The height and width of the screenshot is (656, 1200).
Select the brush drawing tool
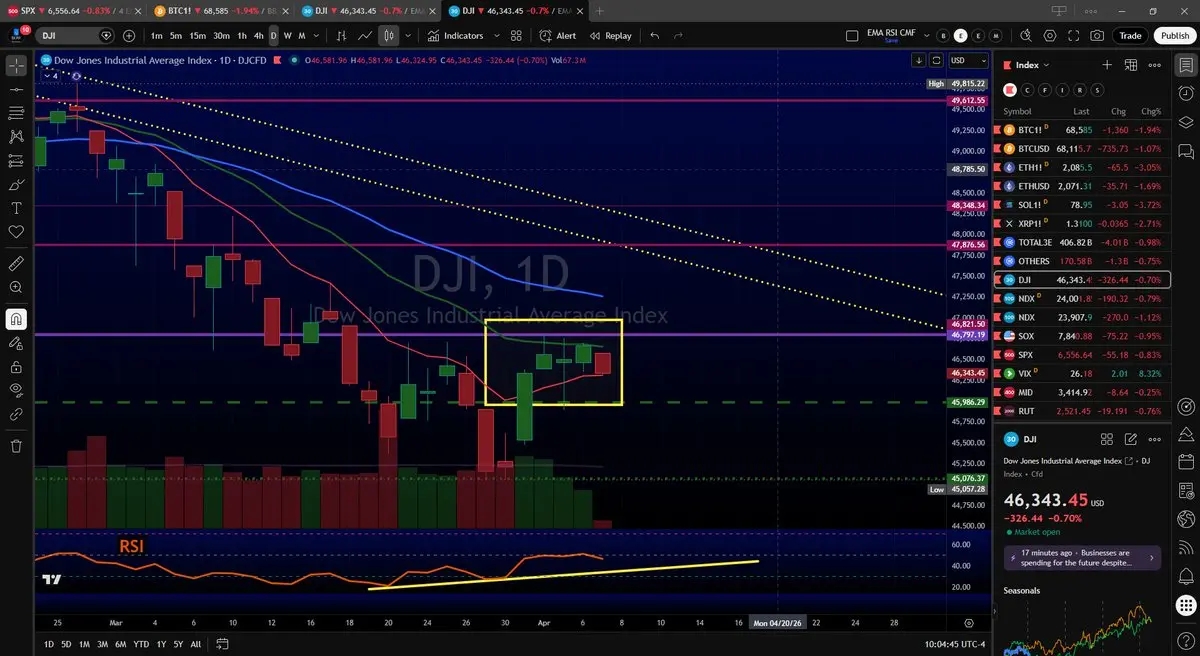tap(16, 185)
